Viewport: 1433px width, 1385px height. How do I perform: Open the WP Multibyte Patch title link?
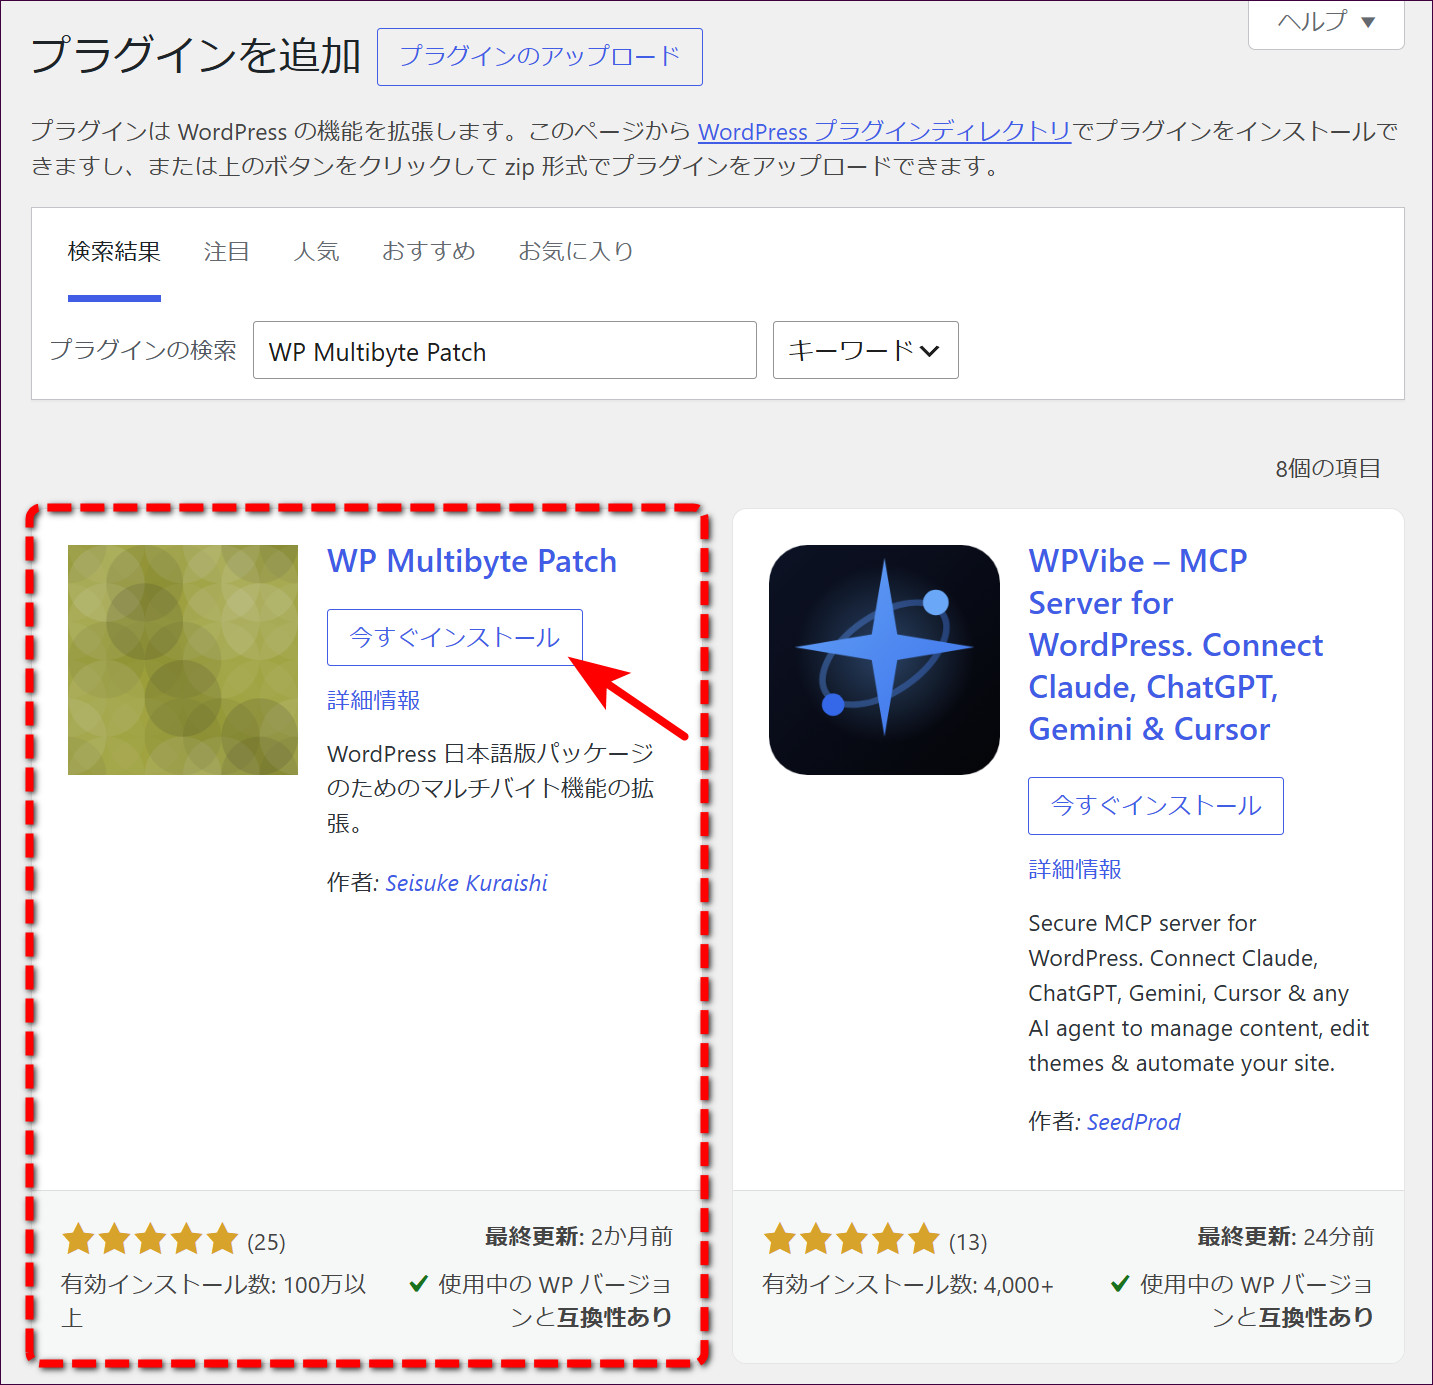(472, 561)
